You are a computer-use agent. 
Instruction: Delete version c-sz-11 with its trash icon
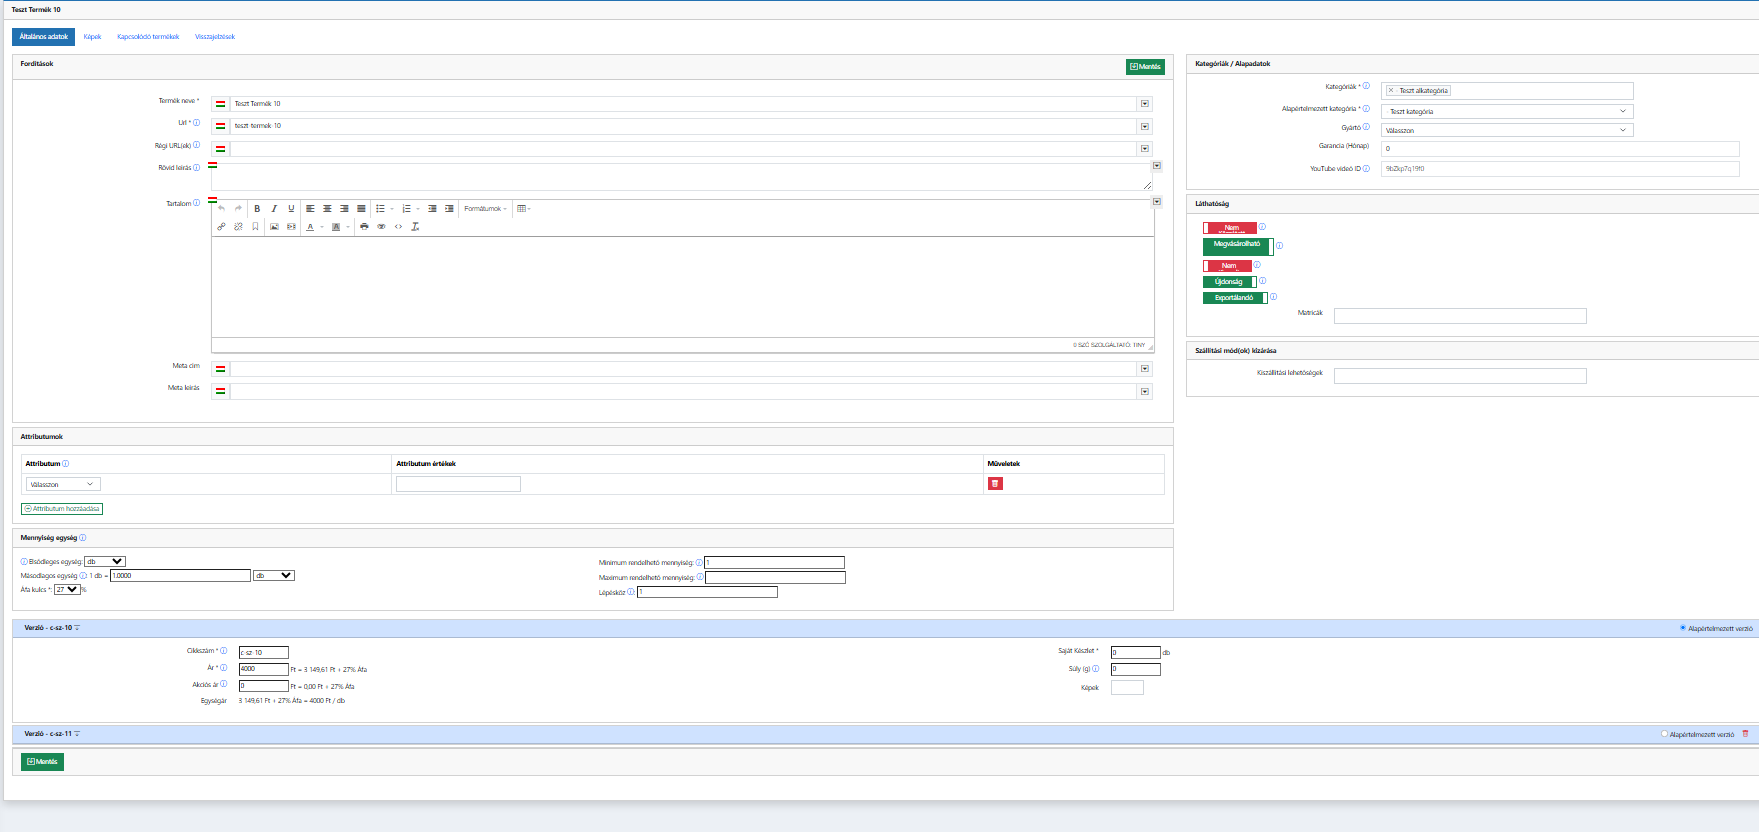coord(1746,734)
